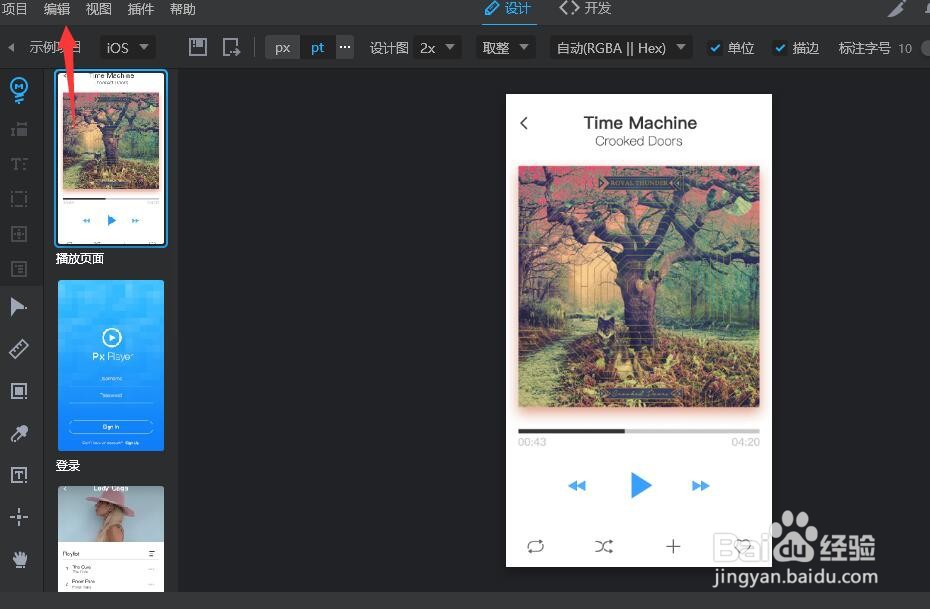Open the 取整 rounding dropdown
Screen dimensions: 930x609
pyautogui.click(x=505, y=47)
